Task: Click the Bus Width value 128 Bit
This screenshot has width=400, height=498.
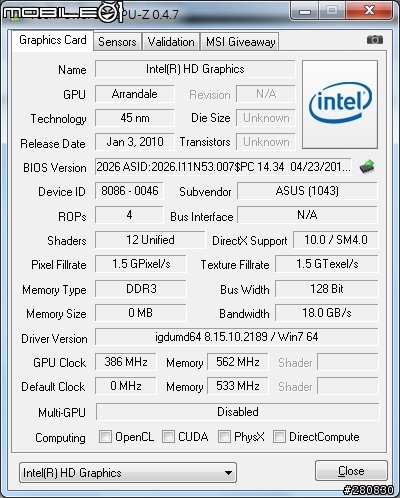Action: [327, 289]
